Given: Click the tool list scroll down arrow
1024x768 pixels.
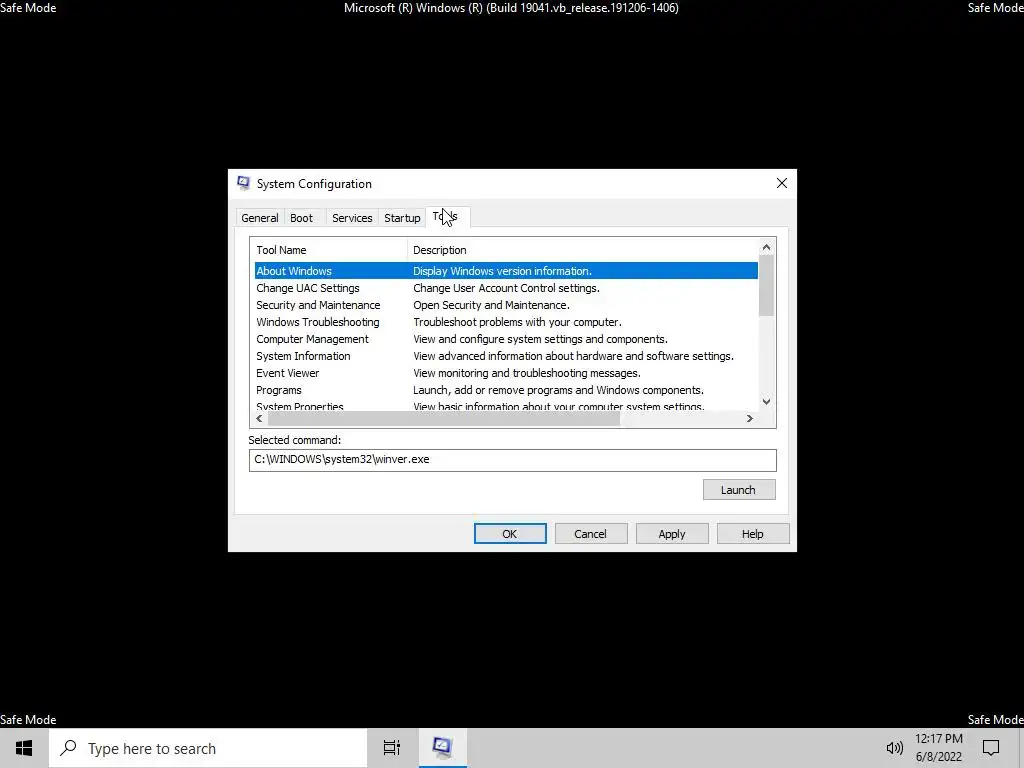Looking at the screenshot, I should tap(767, 402).
